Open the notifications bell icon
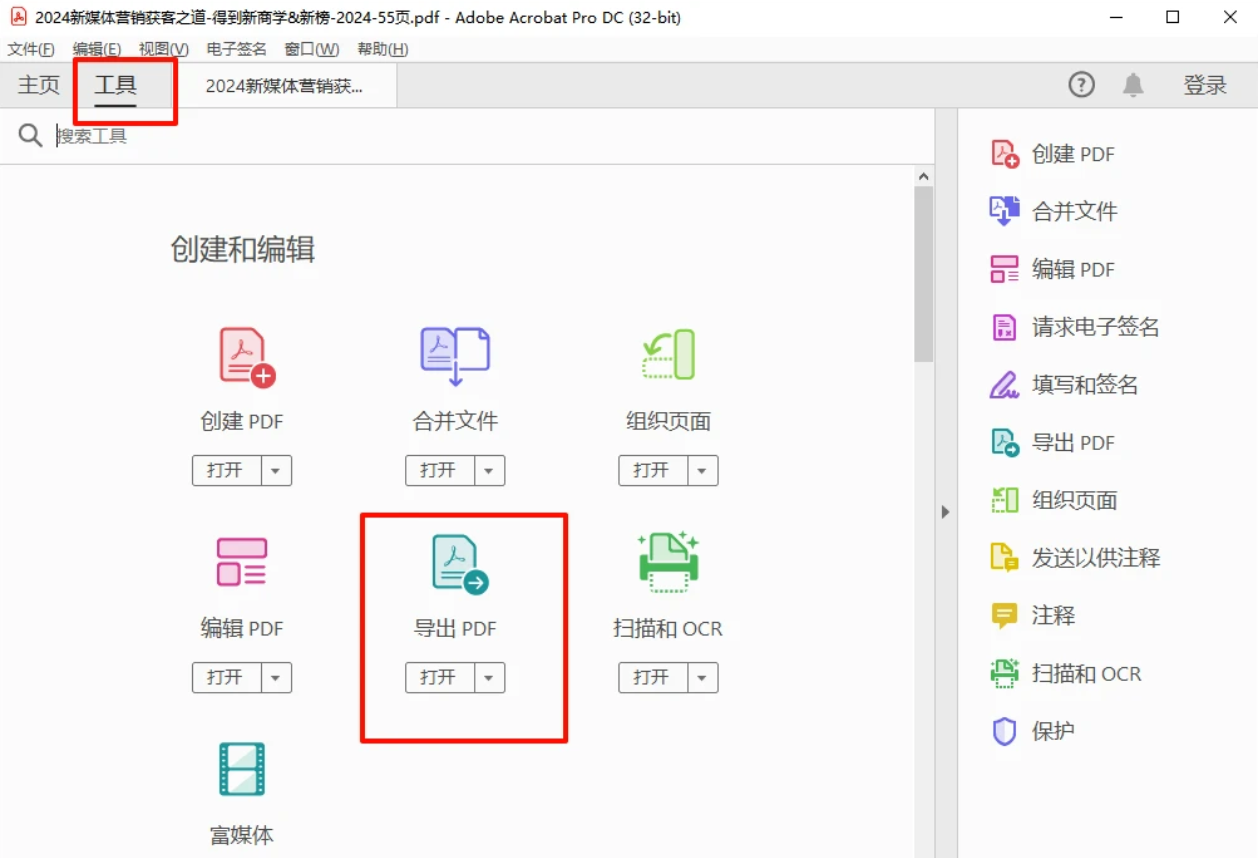The image size is (1258, 858). pos(1133,85)
